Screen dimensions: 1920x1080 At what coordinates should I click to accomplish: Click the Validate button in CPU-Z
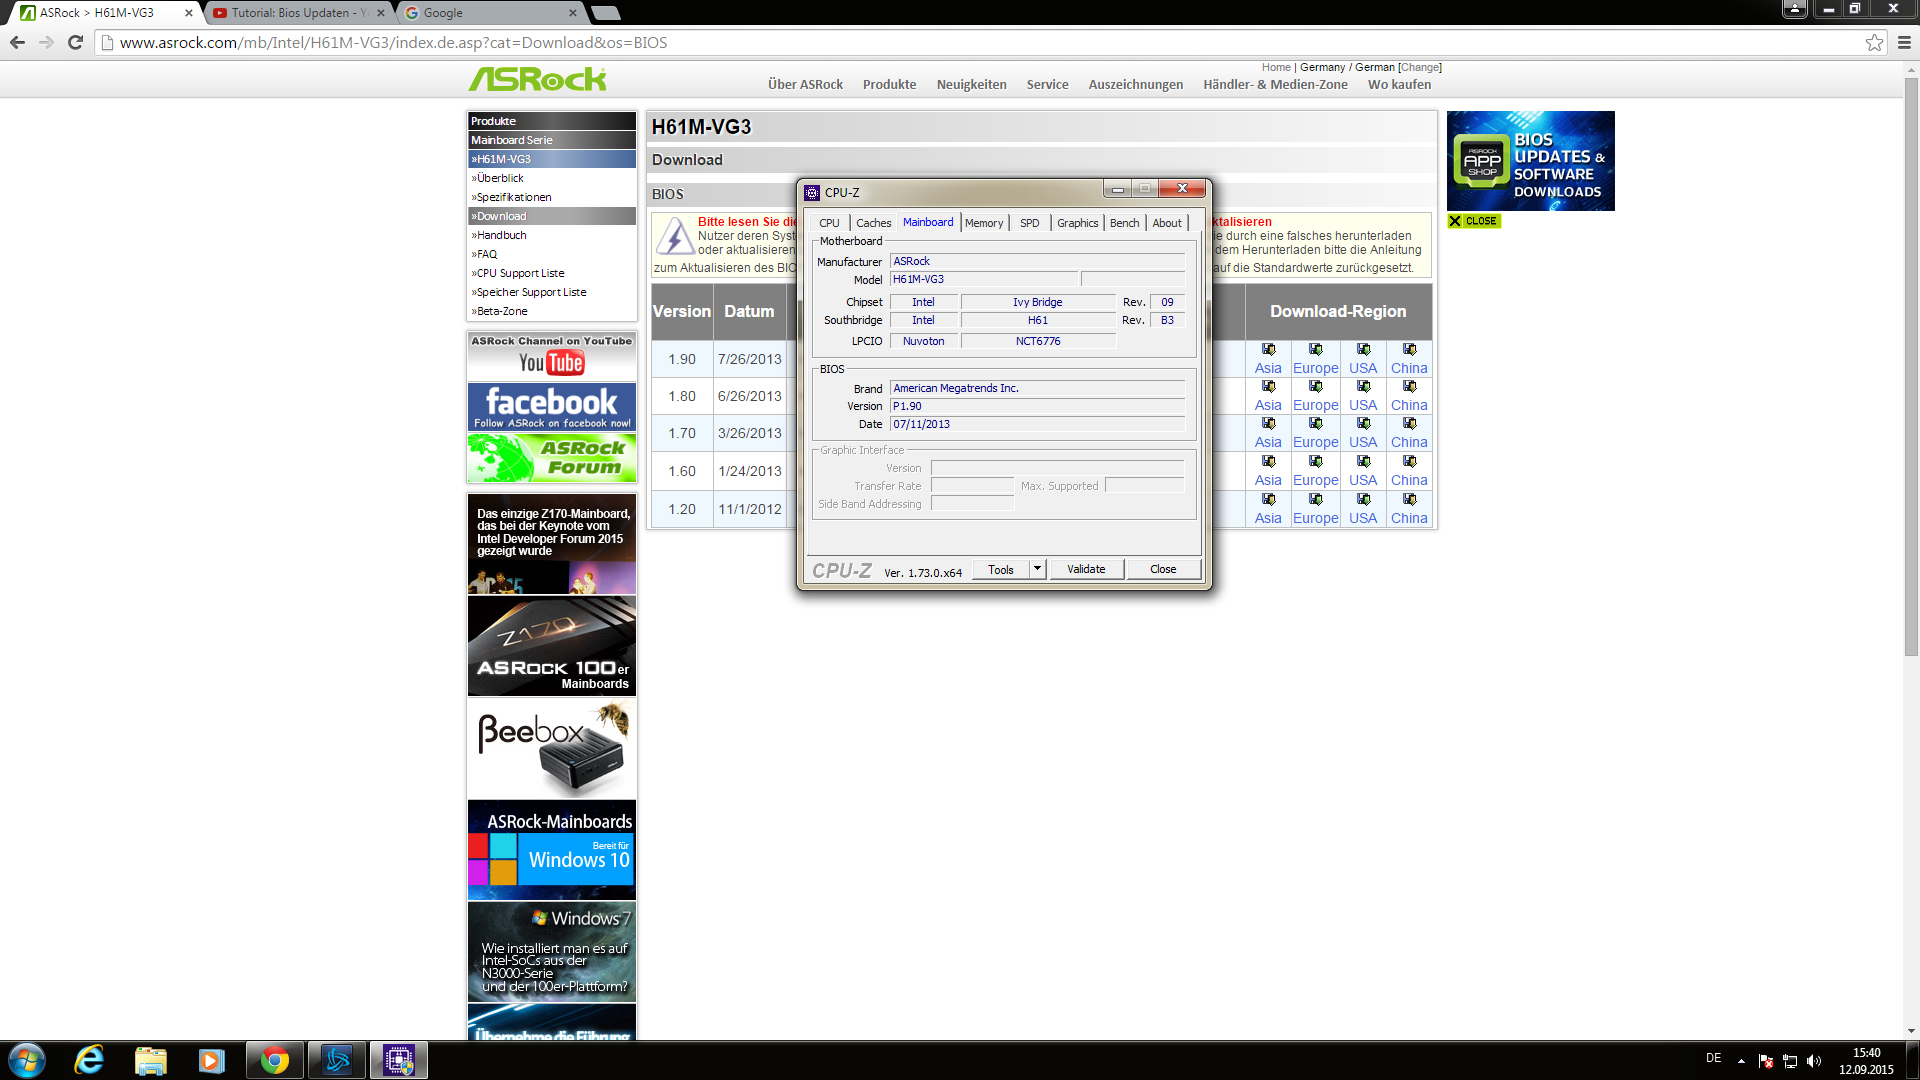[x=1086, y=569]
